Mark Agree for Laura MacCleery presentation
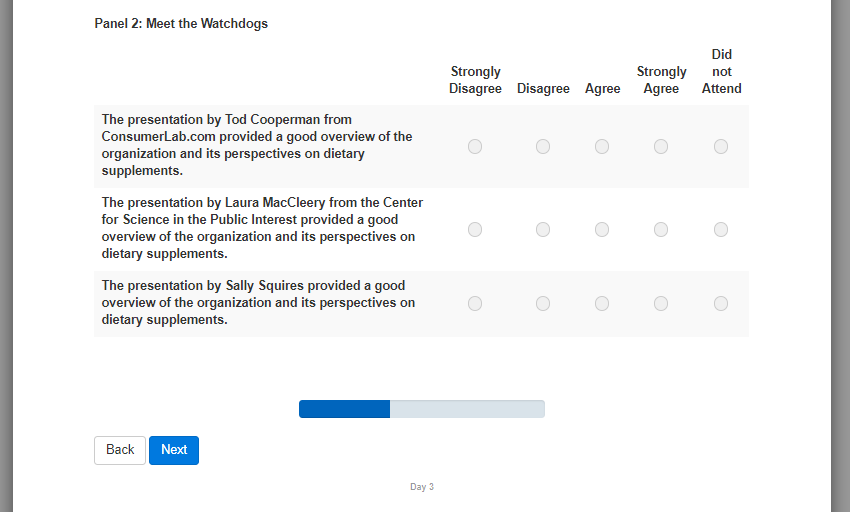This screenshot has width=850, height=512. point(602,229)
